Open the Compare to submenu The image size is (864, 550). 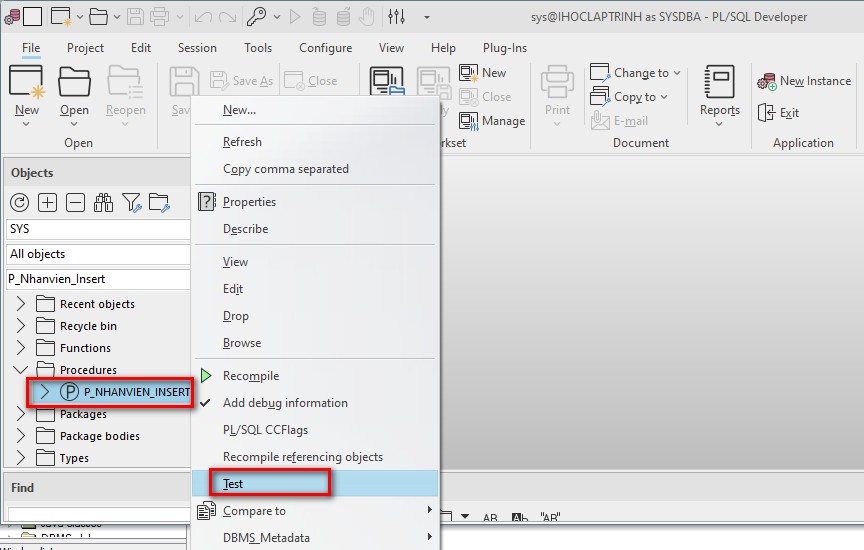pyautogui.click(x=254, y=511)
